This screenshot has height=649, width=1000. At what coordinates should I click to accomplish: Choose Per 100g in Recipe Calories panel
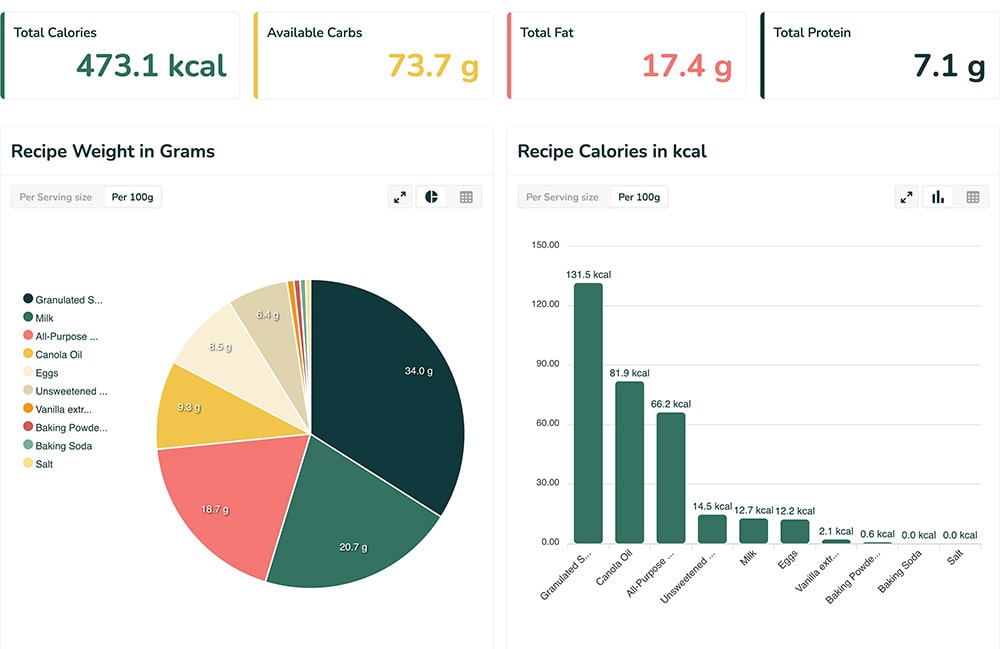(639, 197)
